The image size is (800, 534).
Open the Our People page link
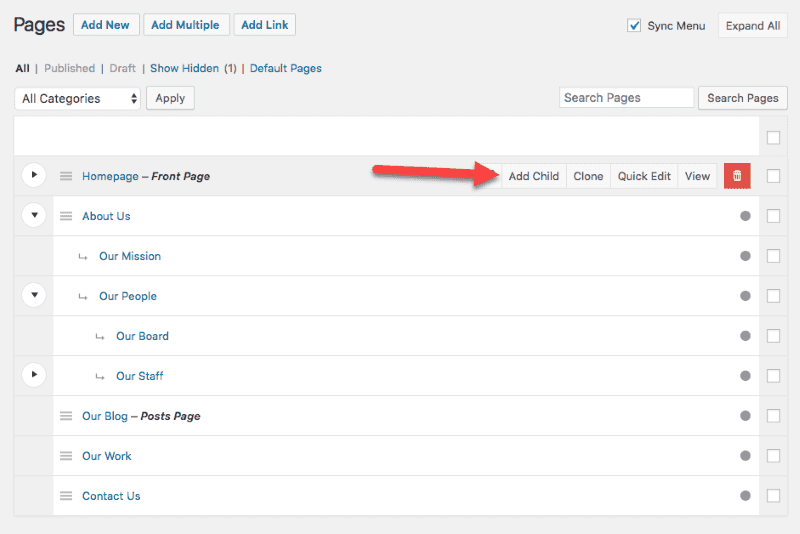pos(128,296)
